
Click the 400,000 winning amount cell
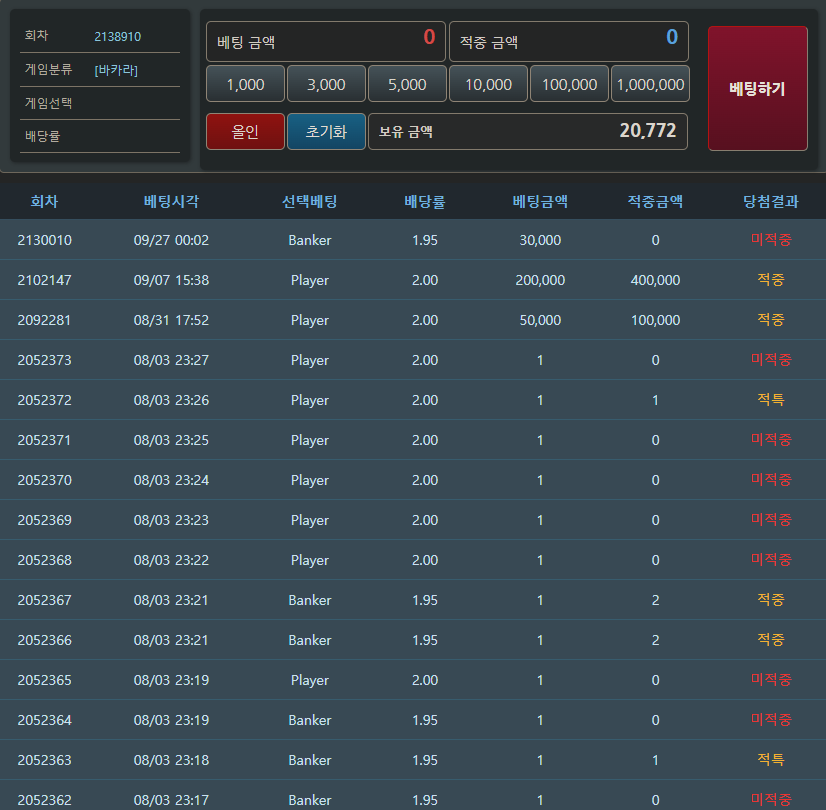coord(655,280)
